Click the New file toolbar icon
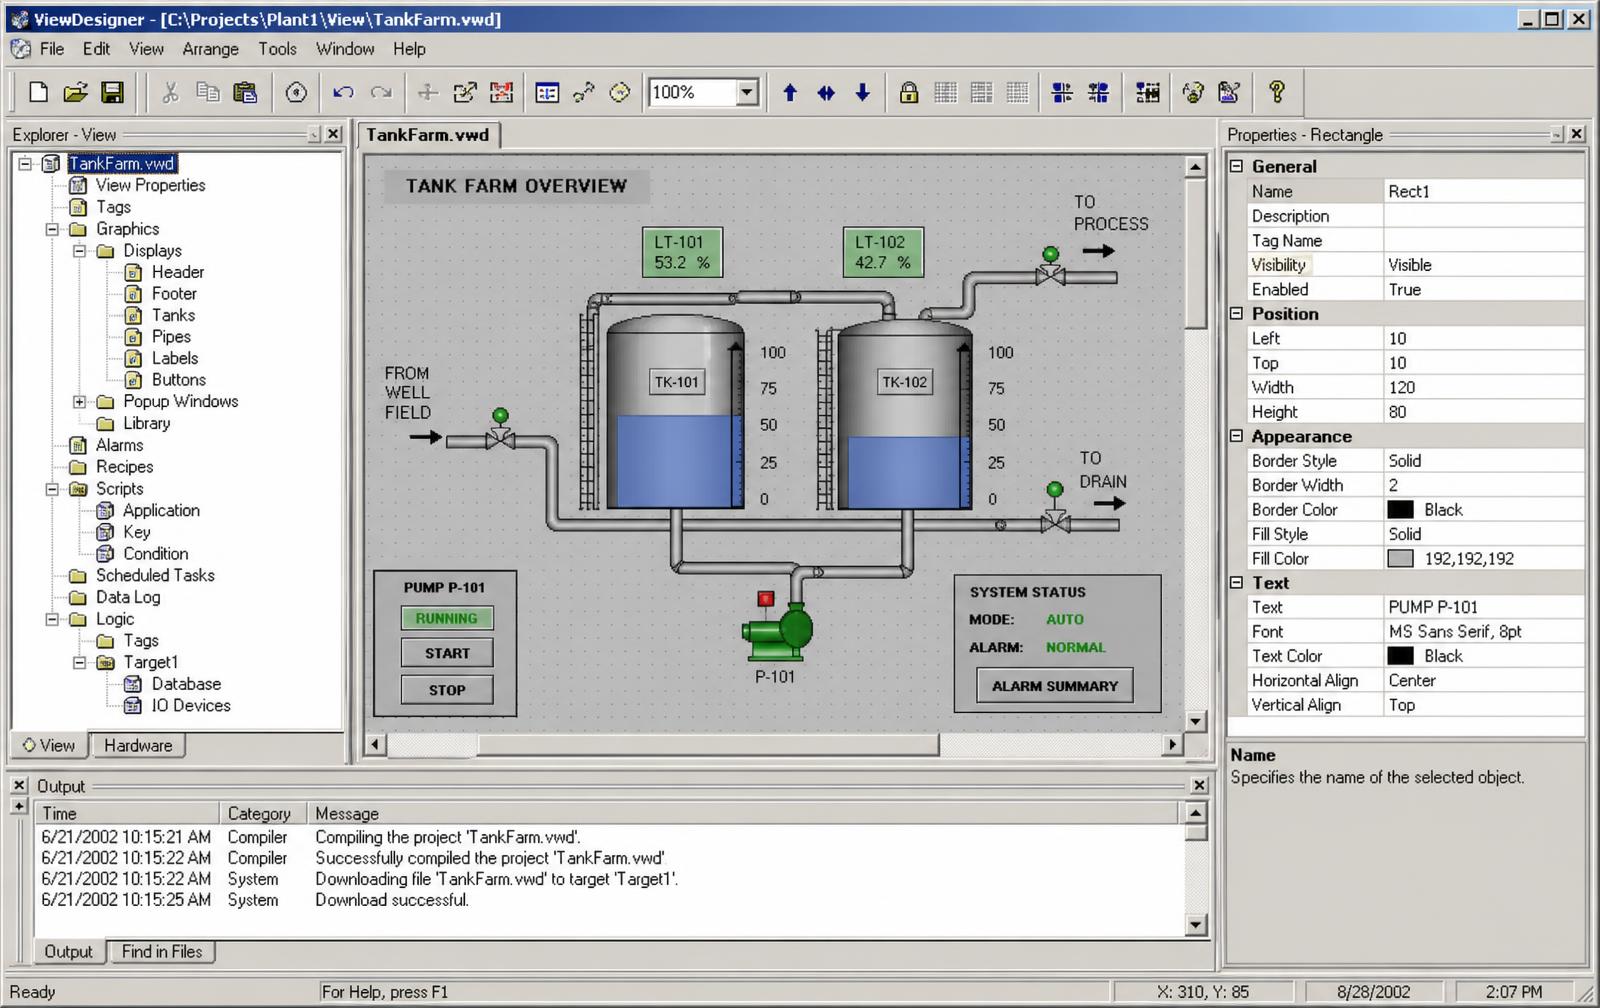This screenshot has width=1600, height=1008. (38, 93)
